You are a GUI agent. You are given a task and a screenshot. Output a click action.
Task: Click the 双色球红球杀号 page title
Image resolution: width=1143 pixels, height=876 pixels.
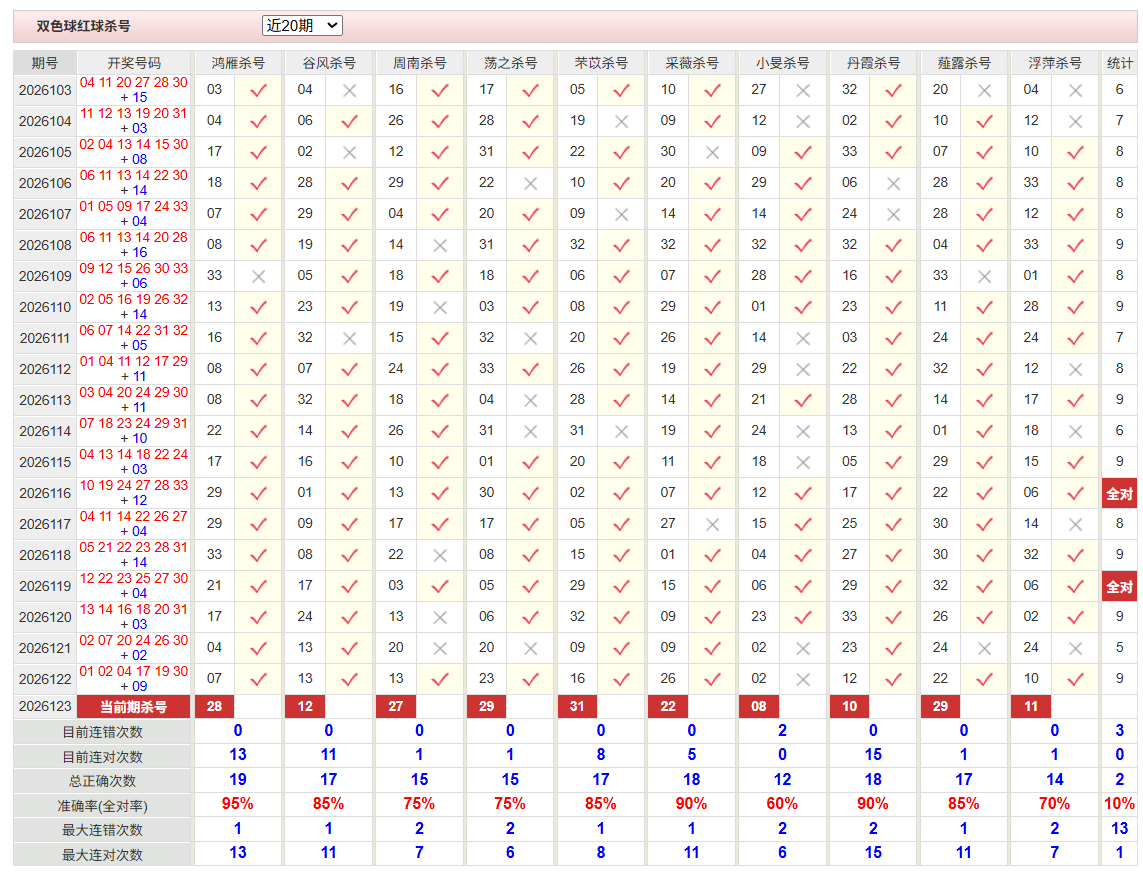tap(84, 26)
